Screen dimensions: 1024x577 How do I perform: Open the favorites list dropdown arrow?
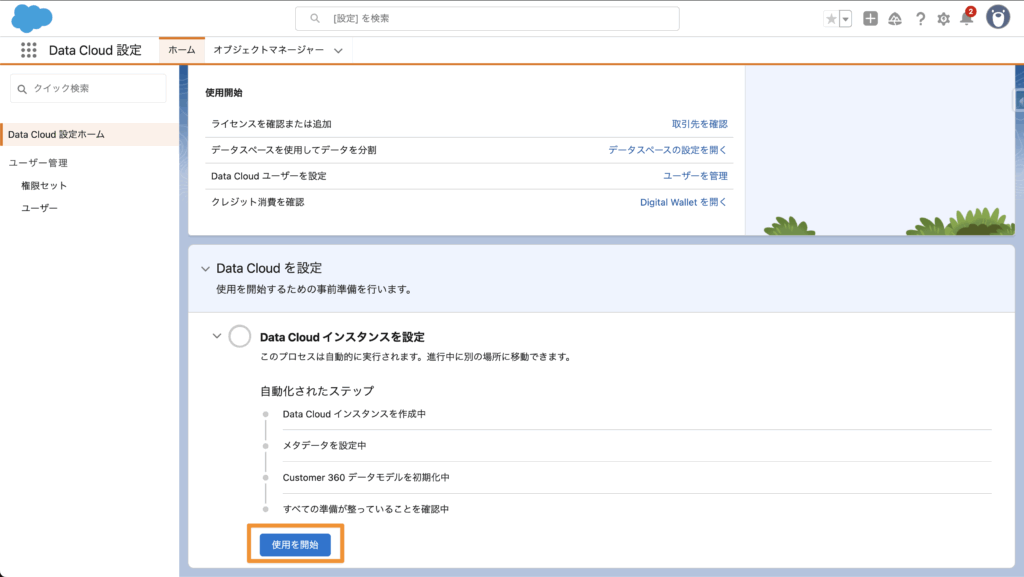pyautogui.click(x=846, y=19)
